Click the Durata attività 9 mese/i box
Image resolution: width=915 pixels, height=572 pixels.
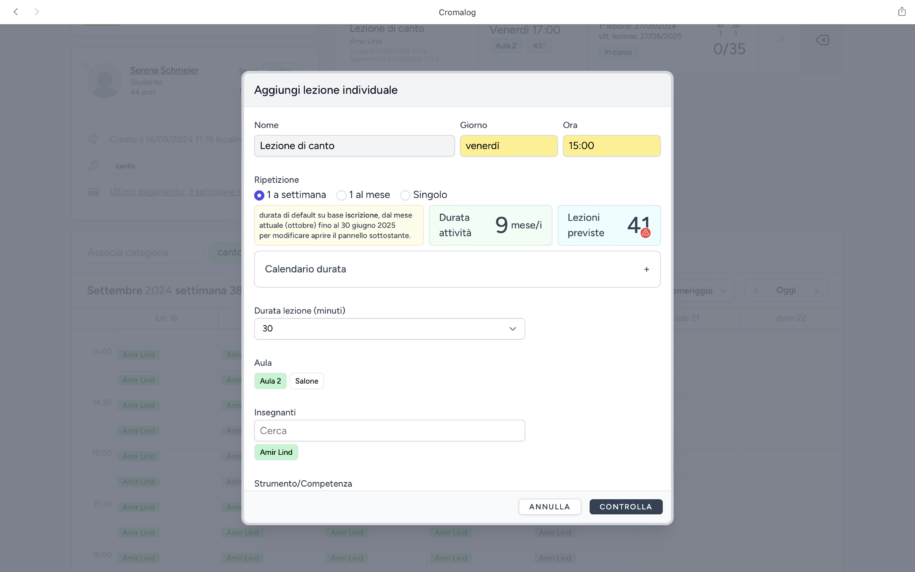[x=489, y=225]
